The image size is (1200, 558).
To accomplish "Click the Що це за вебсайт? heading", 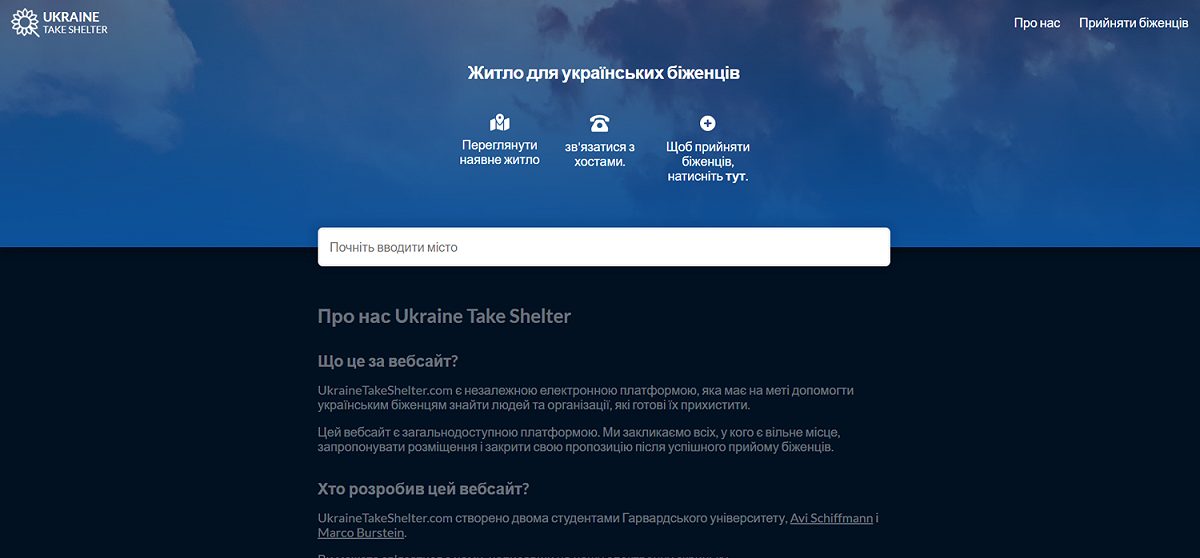I will click(x=388, y=361).
